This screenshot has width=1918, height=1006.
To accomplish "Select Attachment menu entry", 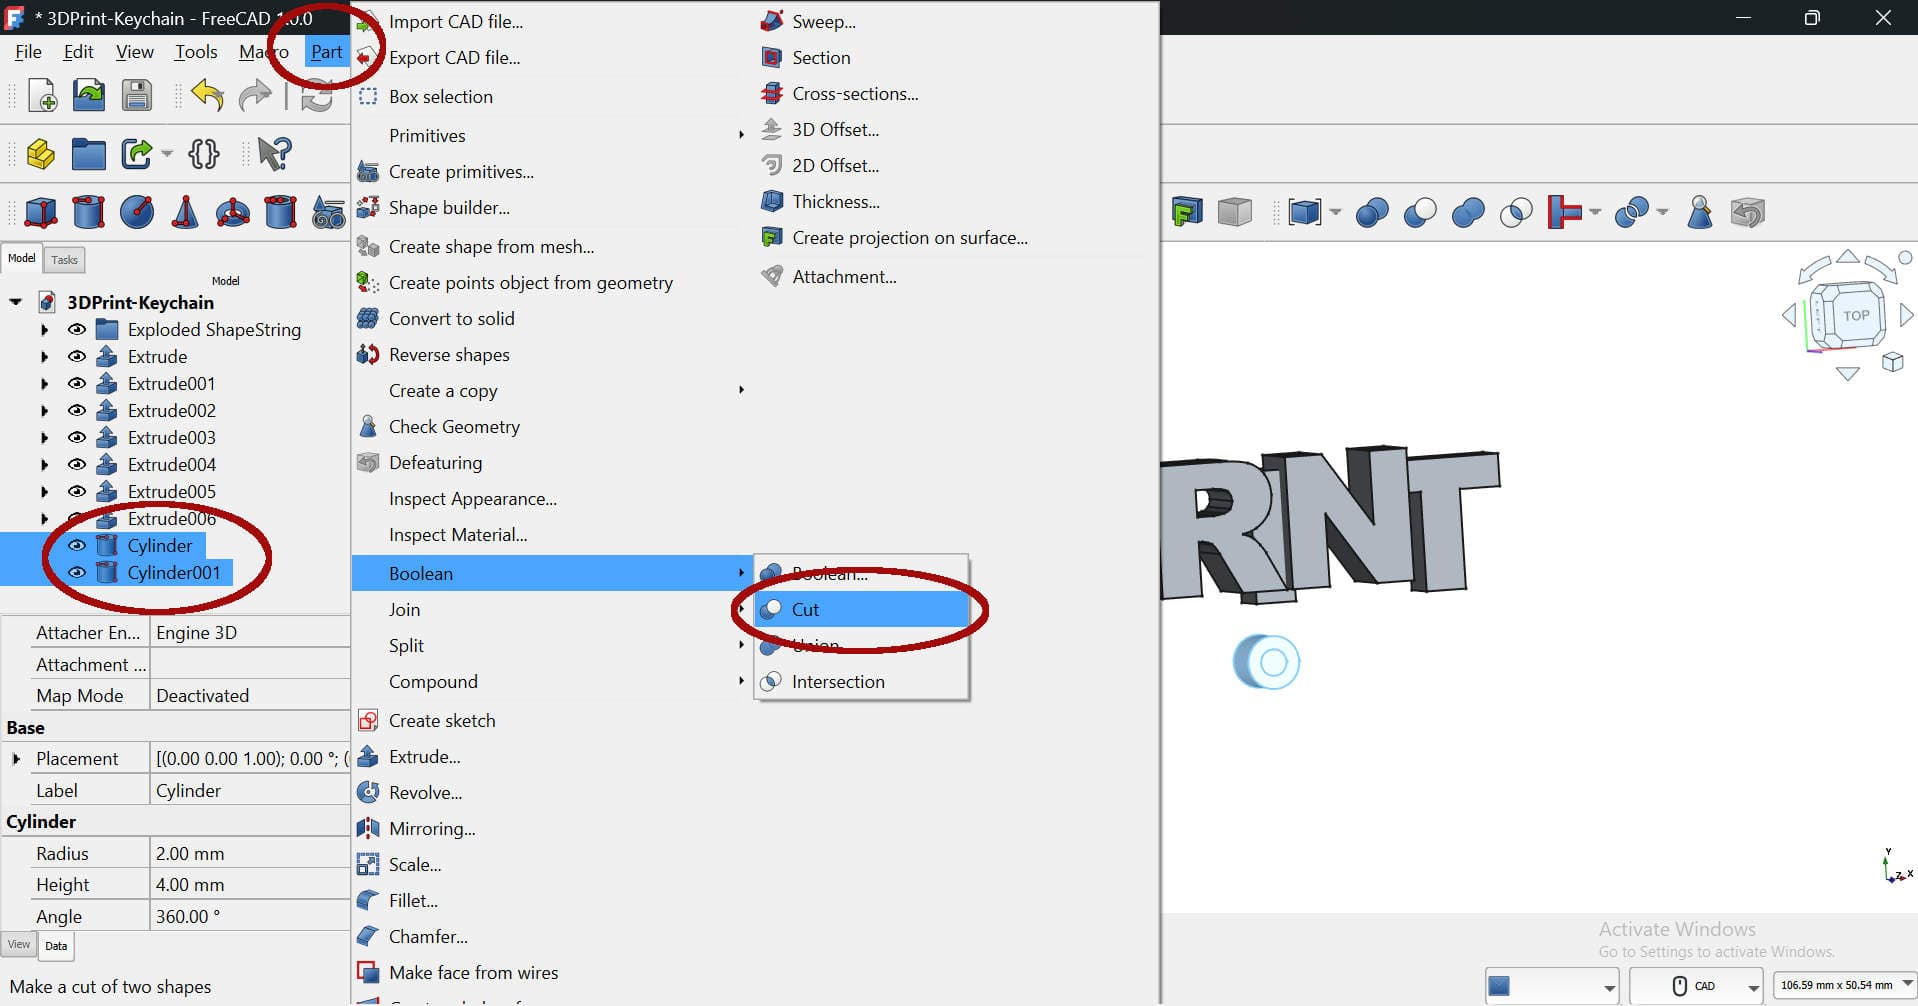I will coord(844,277).
